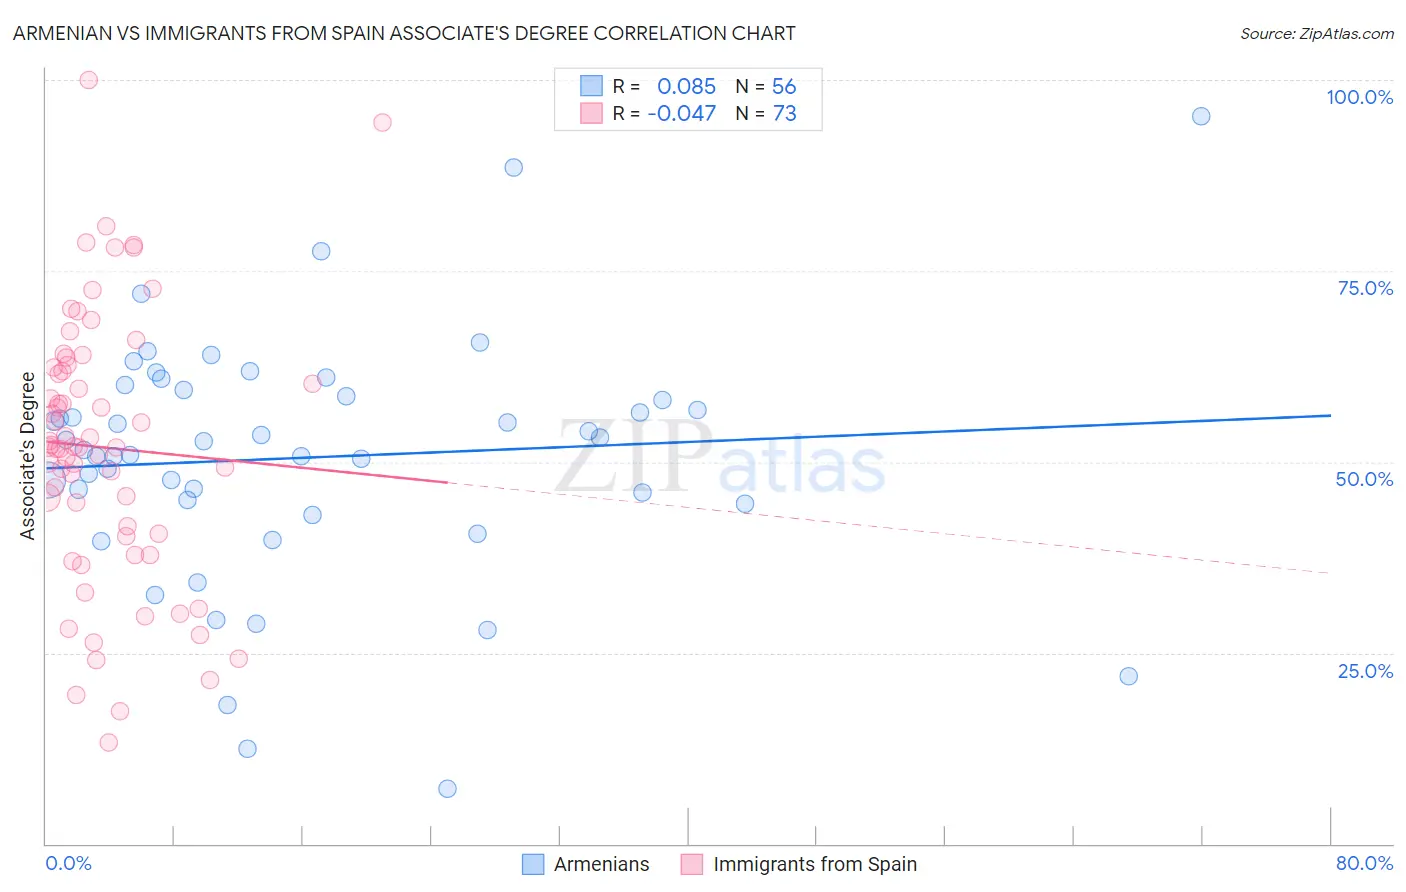Click the pink data point at the very top left
1406x892 pixels.
click(x=88, y=80)
